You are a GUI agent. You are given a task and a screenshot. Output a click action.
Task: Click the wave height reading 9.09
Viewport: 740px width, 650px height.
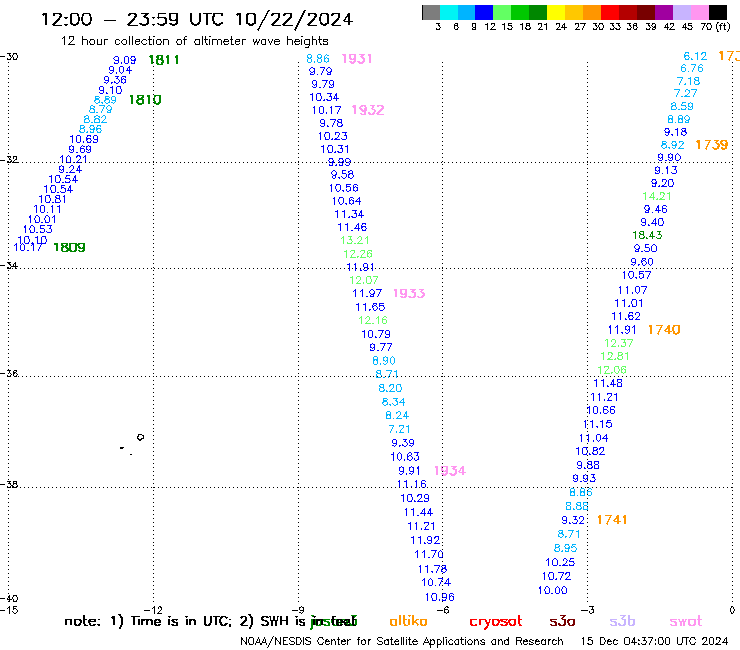(x=125, y=60)
